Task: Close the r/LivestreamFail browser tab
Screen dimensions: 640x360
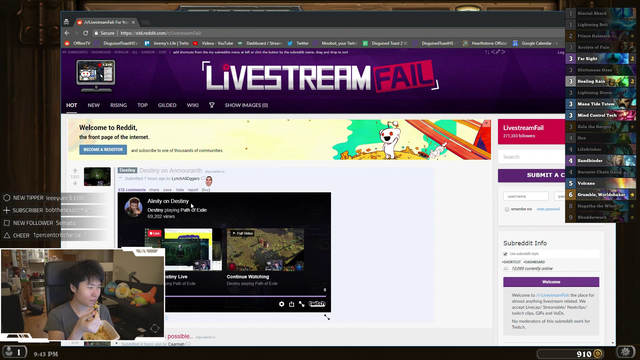Action: pos(133,22)
